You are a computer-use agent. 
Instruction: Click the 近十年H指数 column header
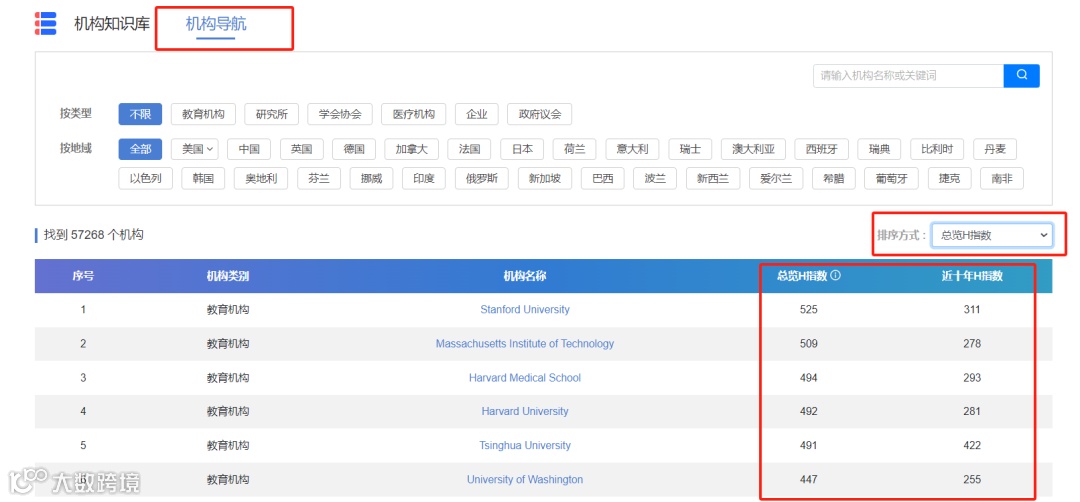[x=972, y=276]
